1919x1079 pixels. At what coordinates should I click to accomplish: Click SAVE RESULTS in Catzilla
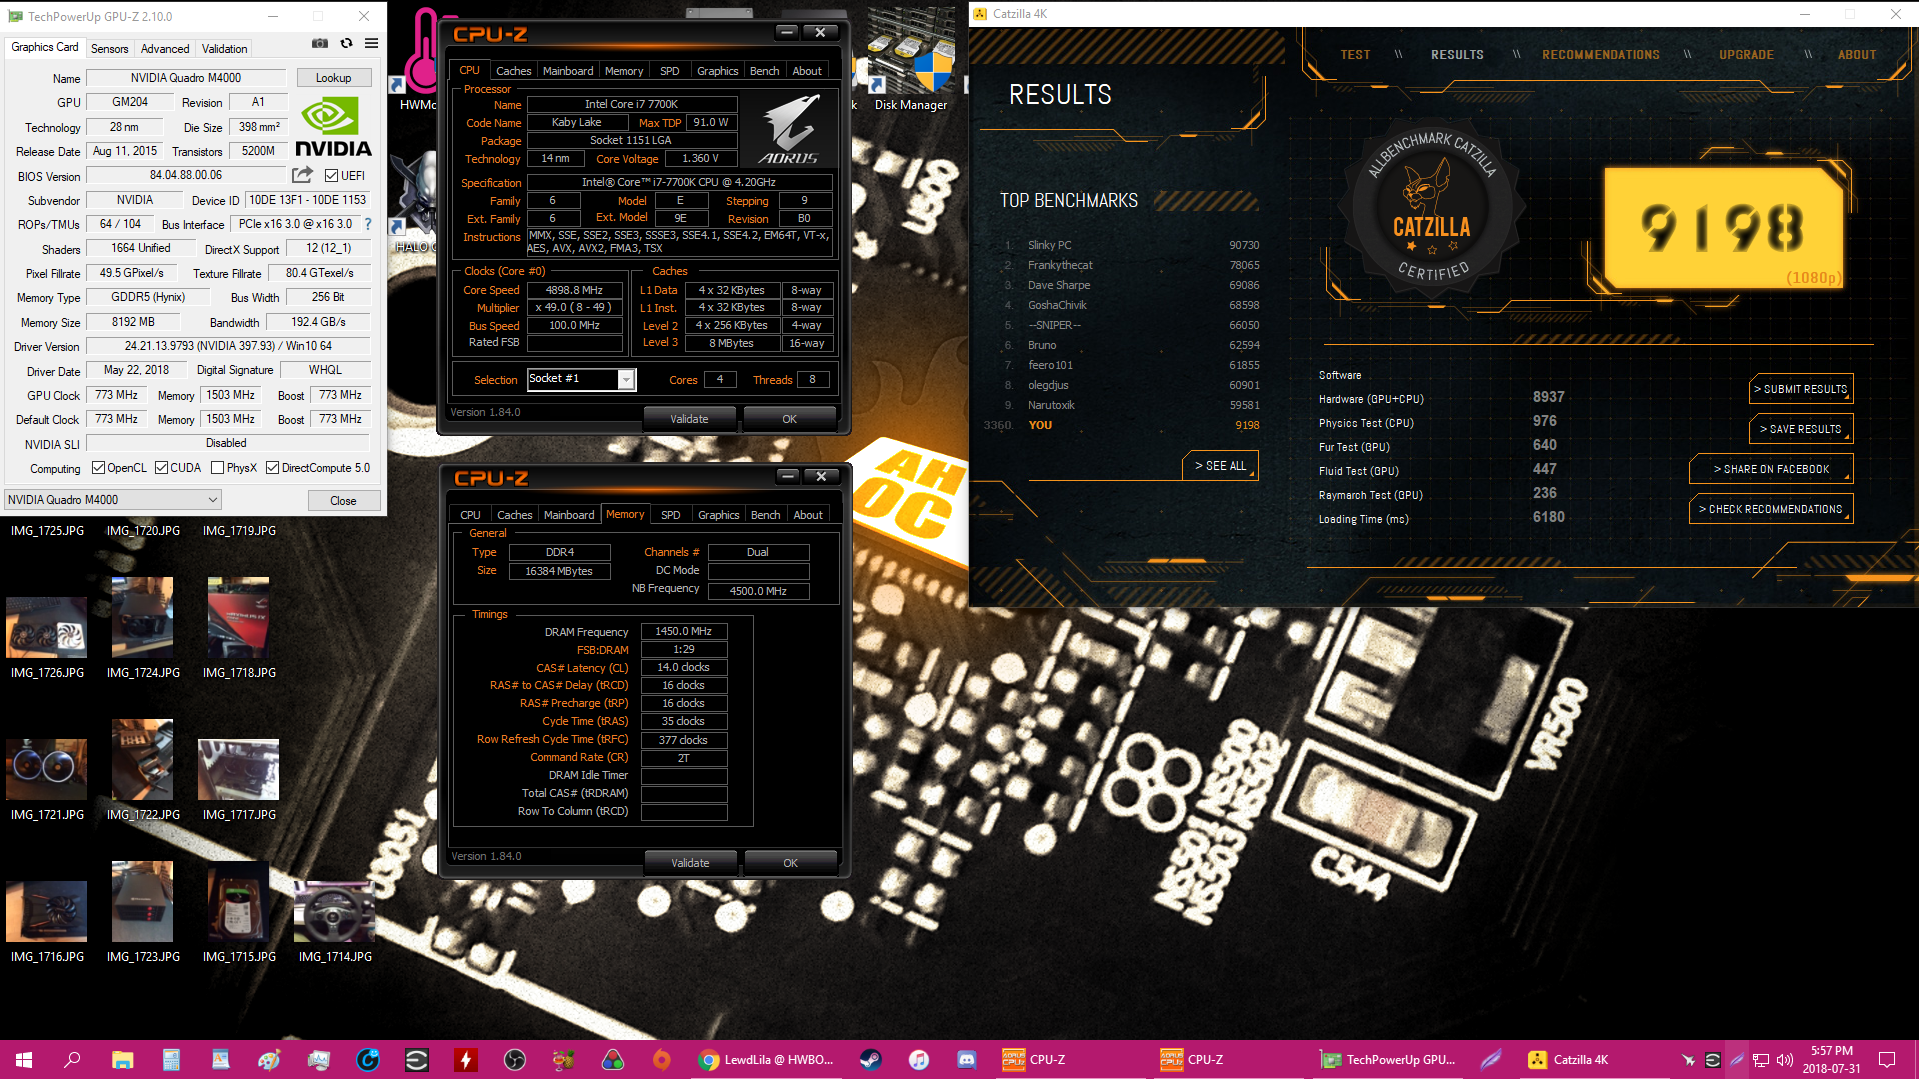point(1801,429)
